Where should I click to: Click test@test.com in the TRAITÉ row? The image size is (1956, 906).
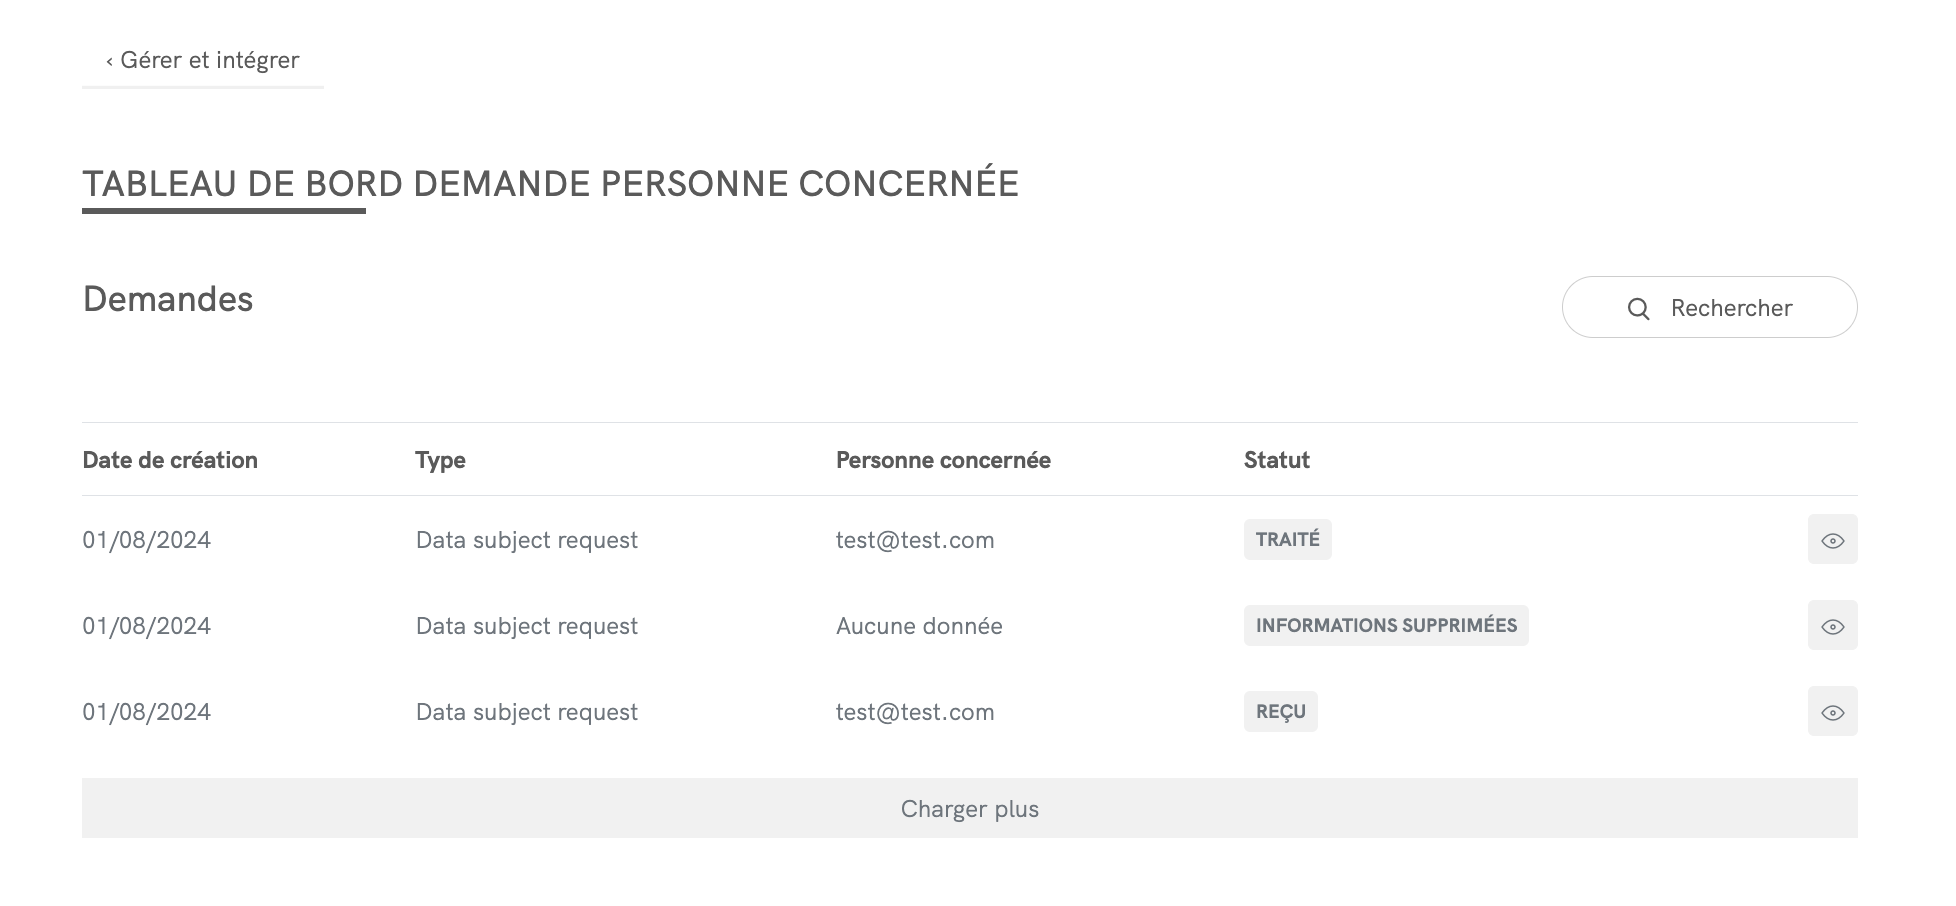(915, 540)
